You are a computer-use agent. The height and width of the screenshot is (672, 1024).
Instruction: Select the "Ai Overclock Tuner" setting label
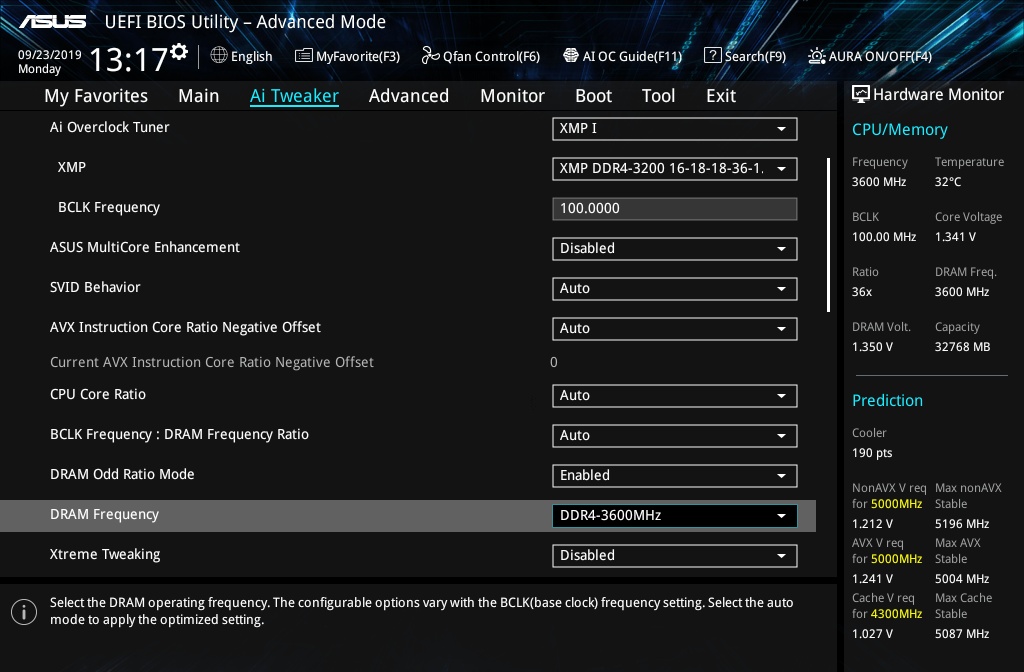[110, 127]
